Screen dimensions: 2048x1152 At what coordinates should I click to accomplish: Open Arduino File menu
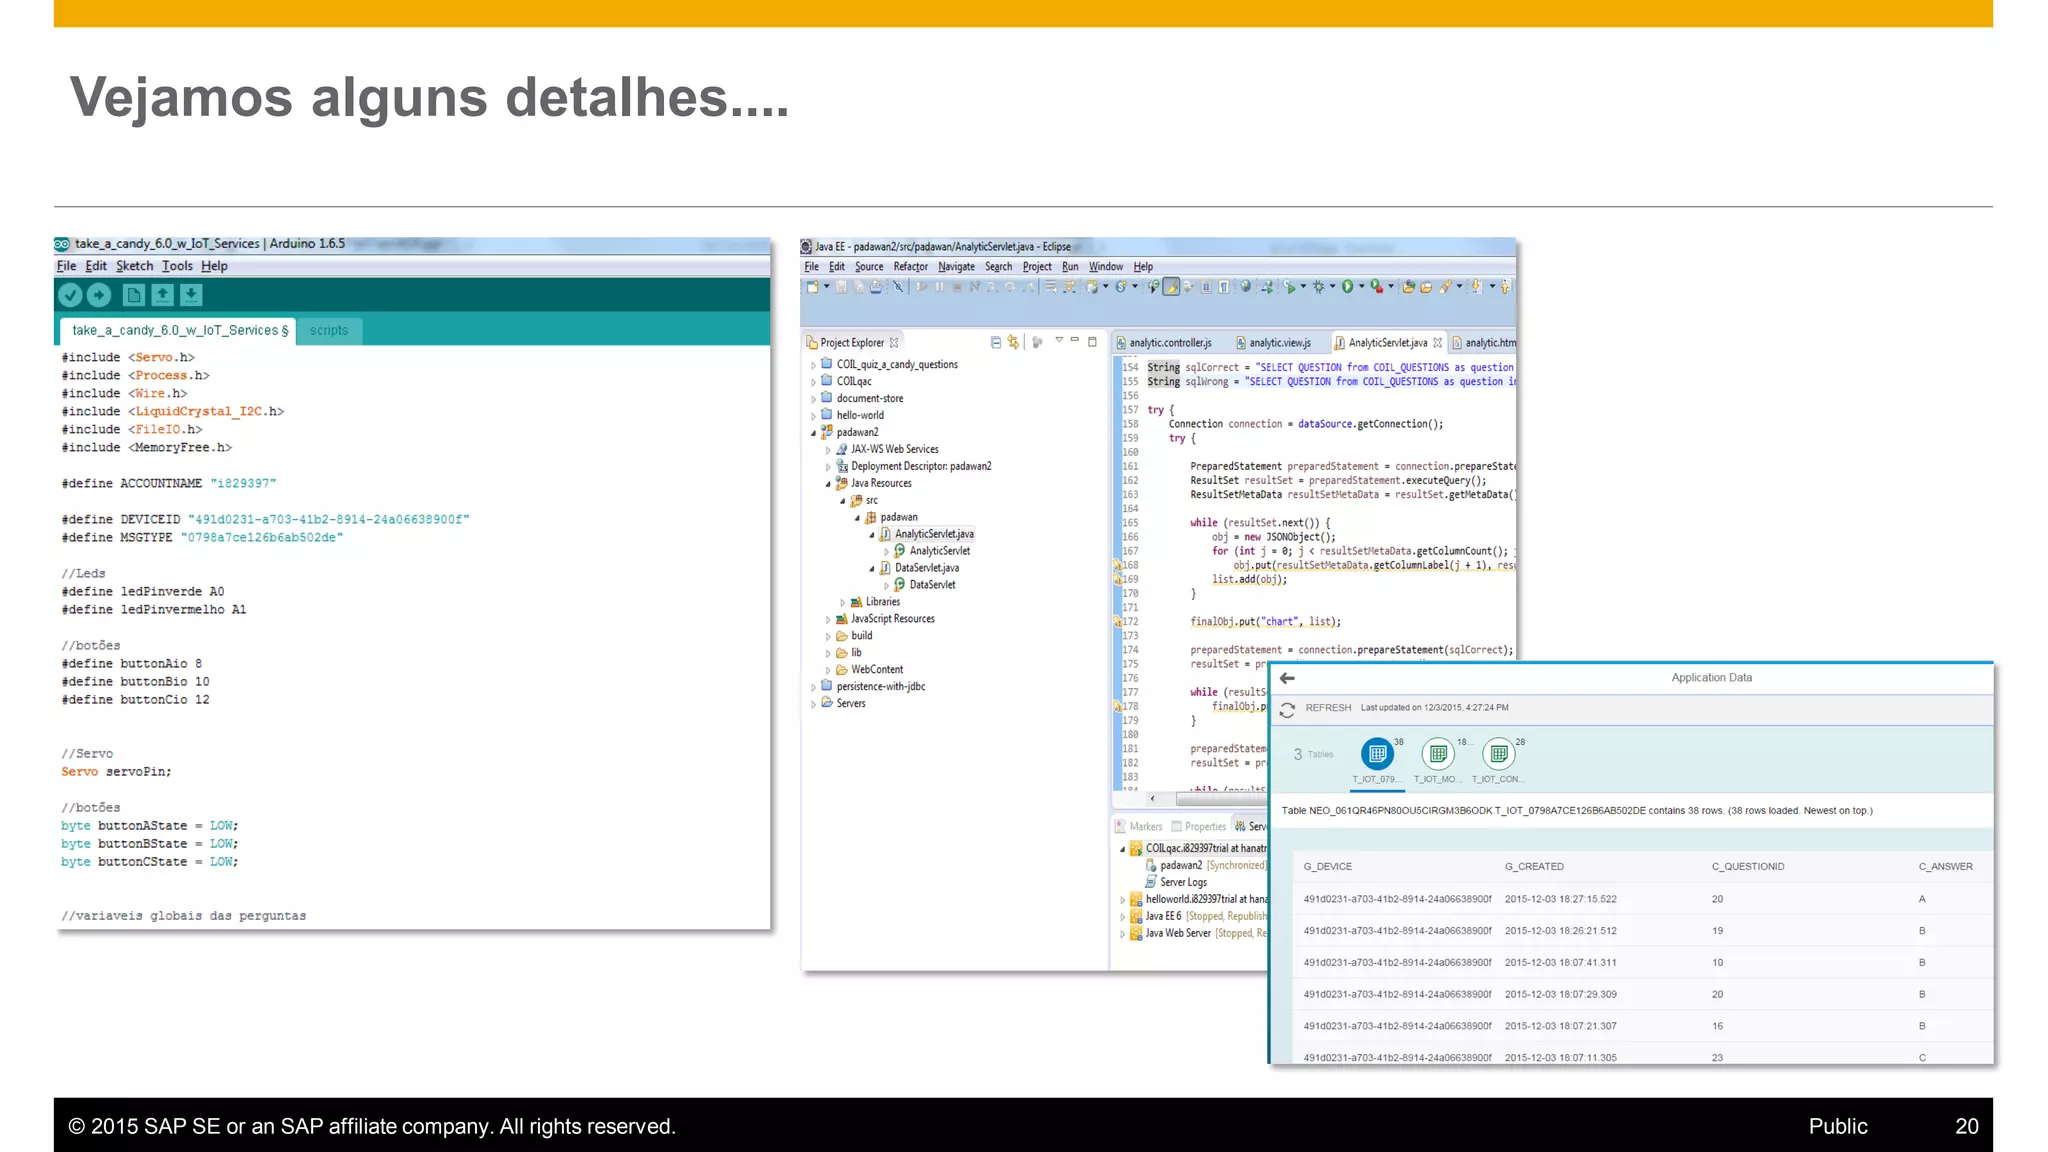(x=66, y=266)
